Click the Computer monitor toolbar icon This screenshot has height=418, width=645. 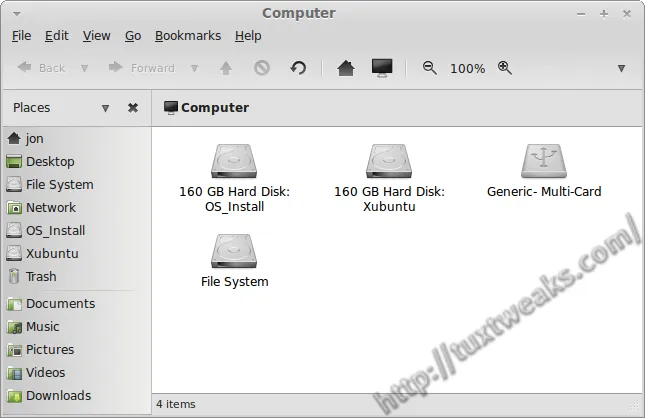click(382, 68)
